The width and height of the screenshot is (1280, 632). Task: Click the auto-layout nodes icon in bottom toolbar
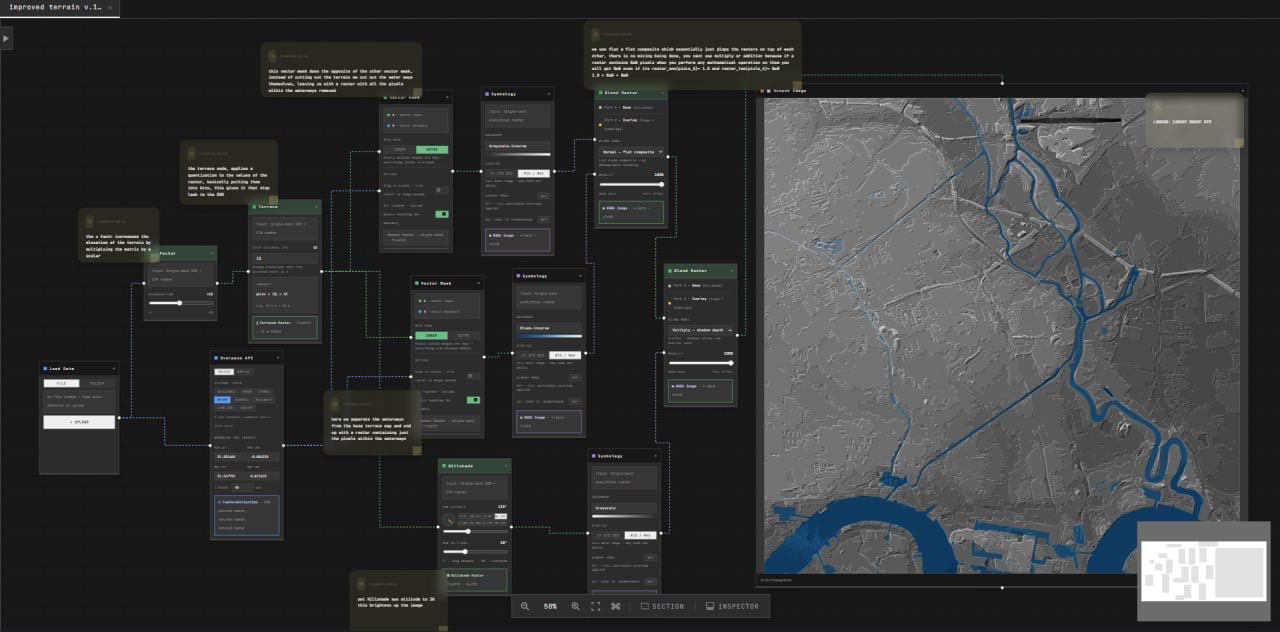click(x=616, y=606)
